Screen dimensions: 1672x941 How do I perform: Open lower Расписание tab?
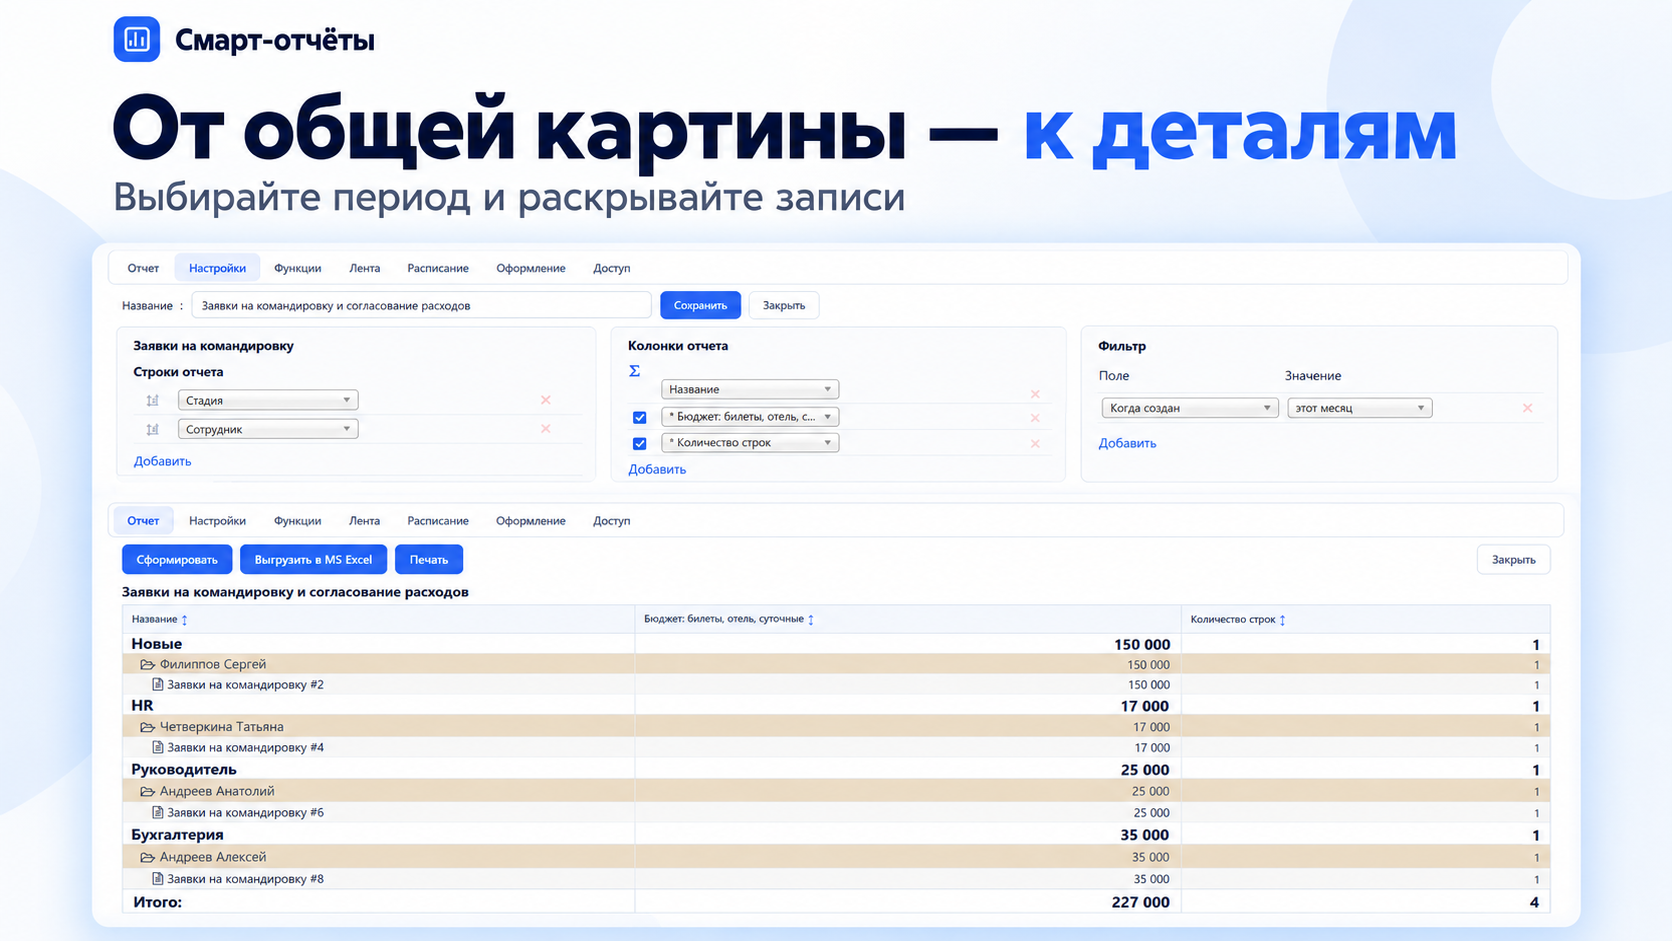point(438,521)
